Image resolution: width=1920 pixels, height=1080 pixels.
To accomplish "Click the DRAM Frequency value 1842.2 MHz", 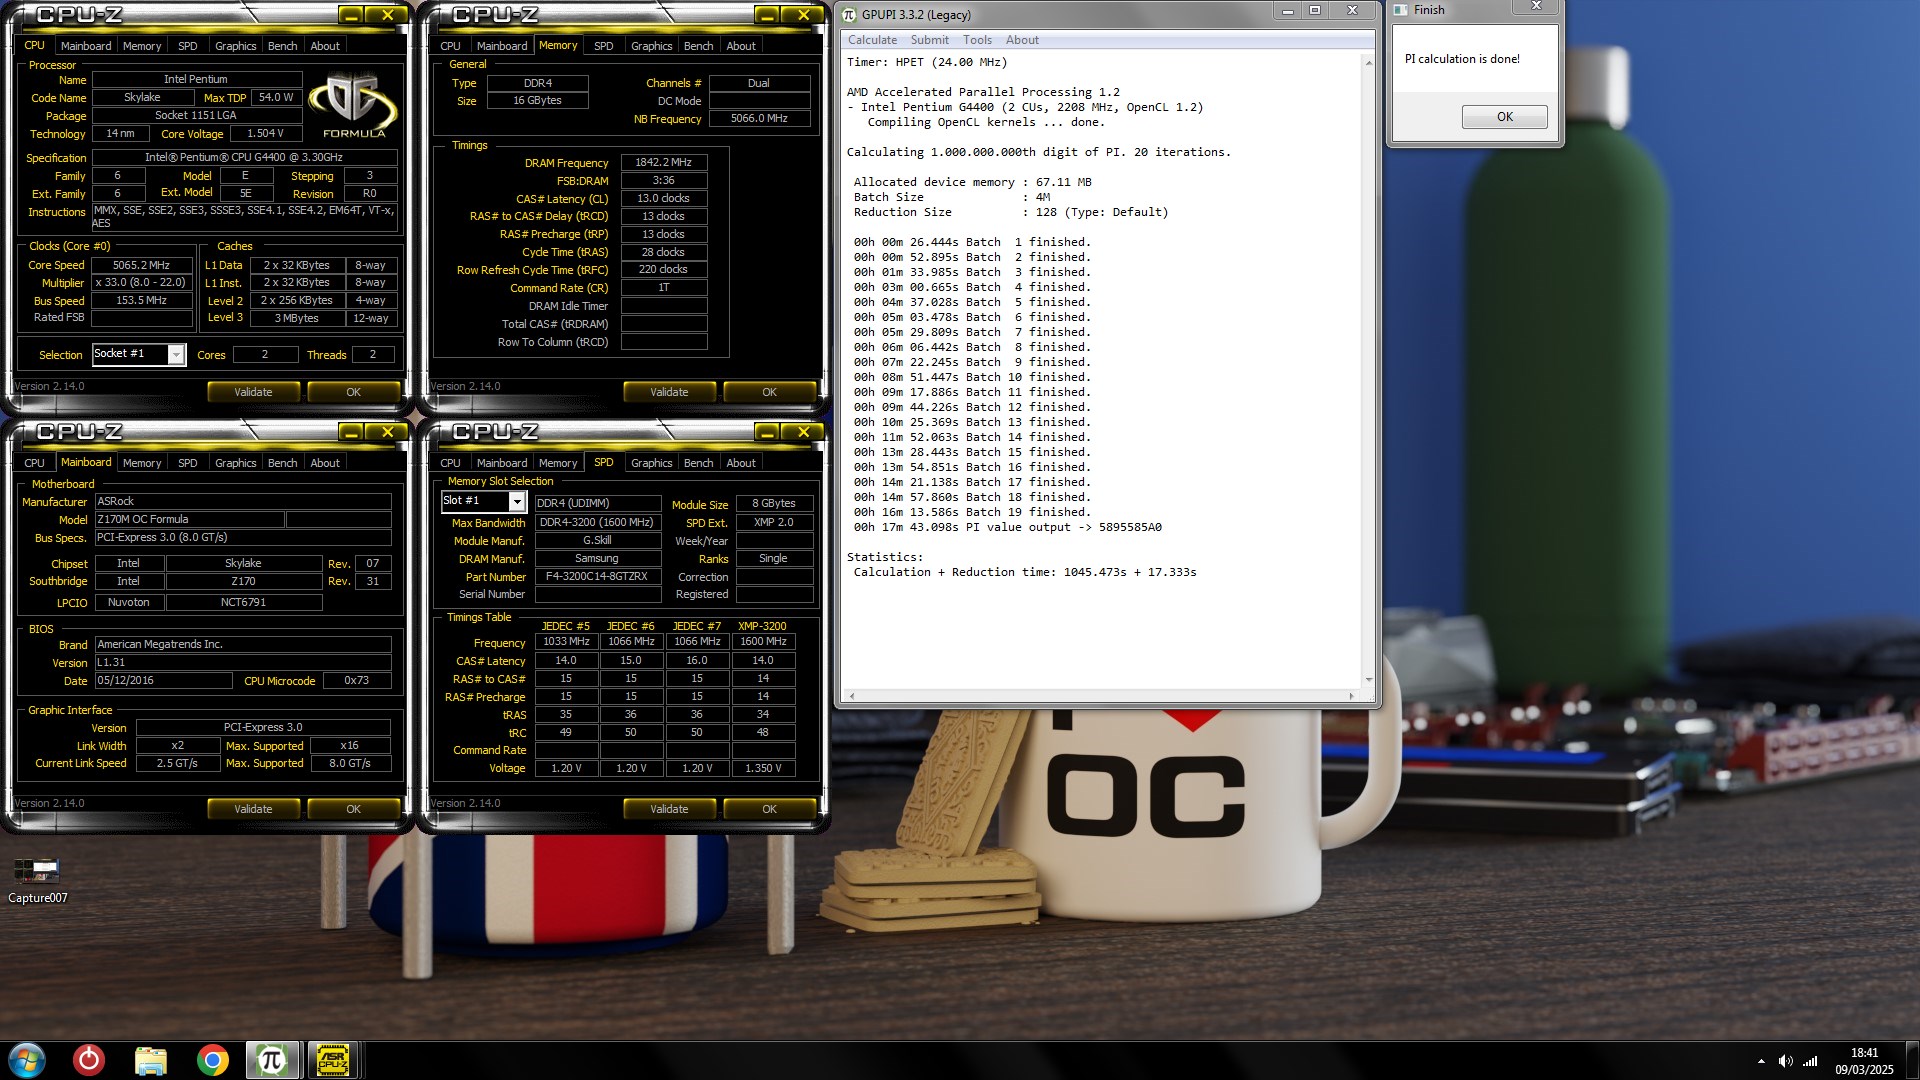I will [x=663, y=162].
